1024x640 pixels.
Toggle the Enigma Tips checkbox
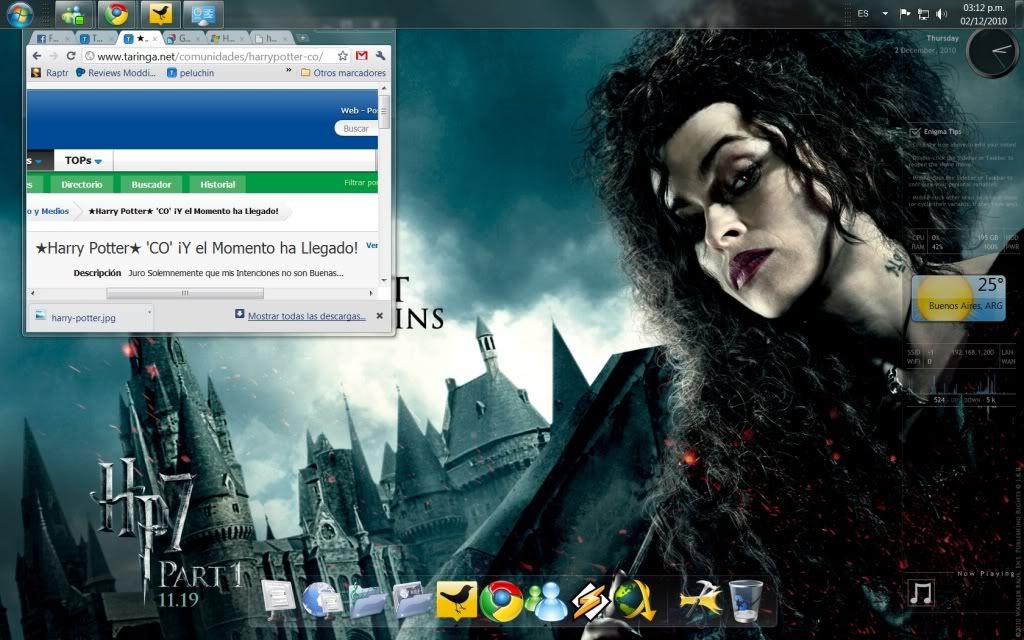pos(915,132)
